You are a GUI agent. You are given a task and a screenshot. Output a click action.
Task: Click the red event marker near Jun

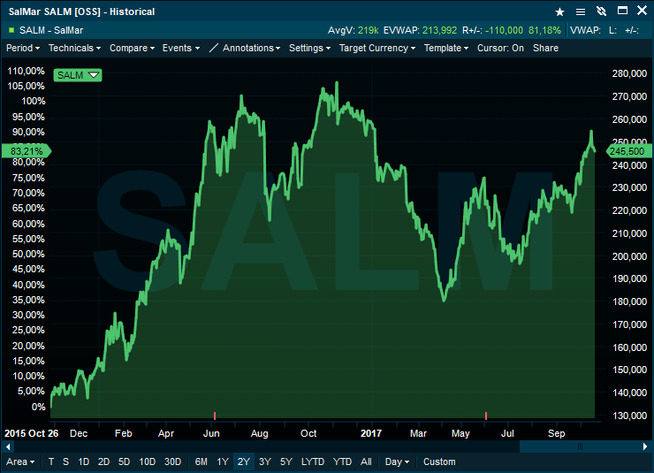(215, 415)
